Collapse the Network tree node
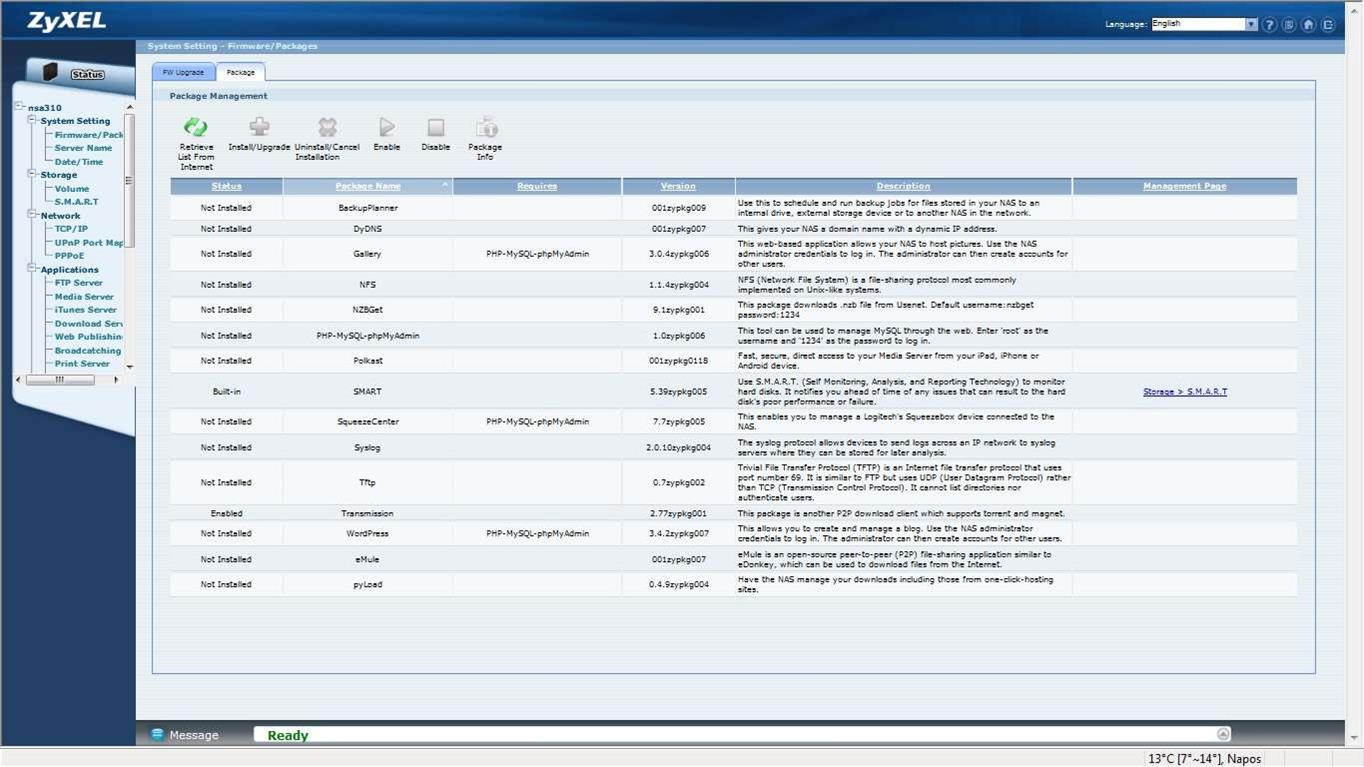Viewport: 1364px width, 767px height. point(32,215)
